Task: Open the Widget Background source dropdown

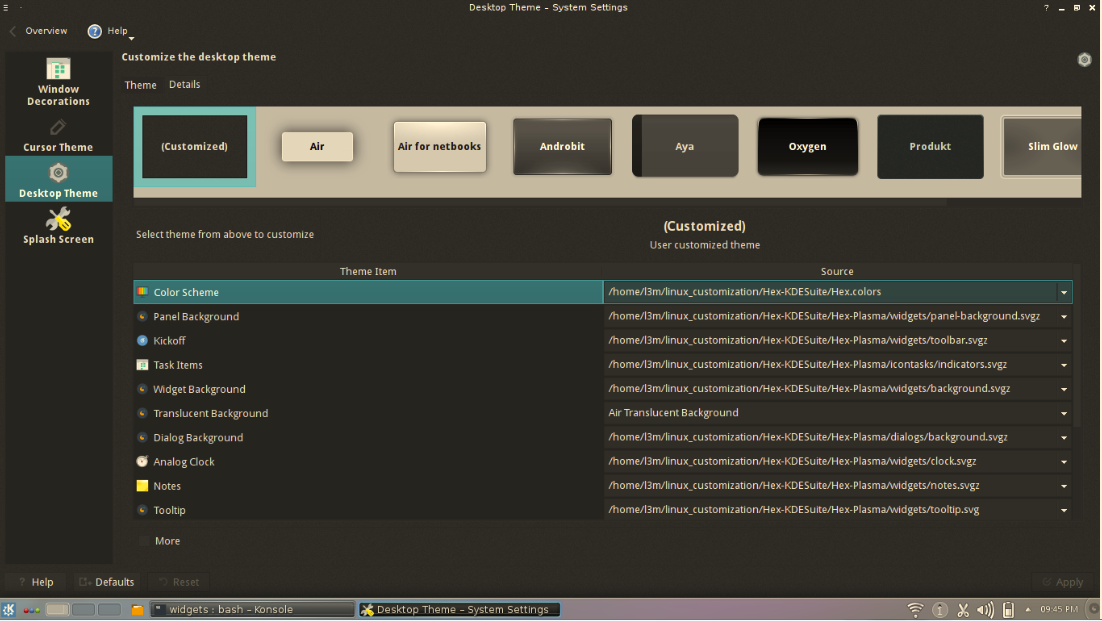Action: pos(1064,389)
